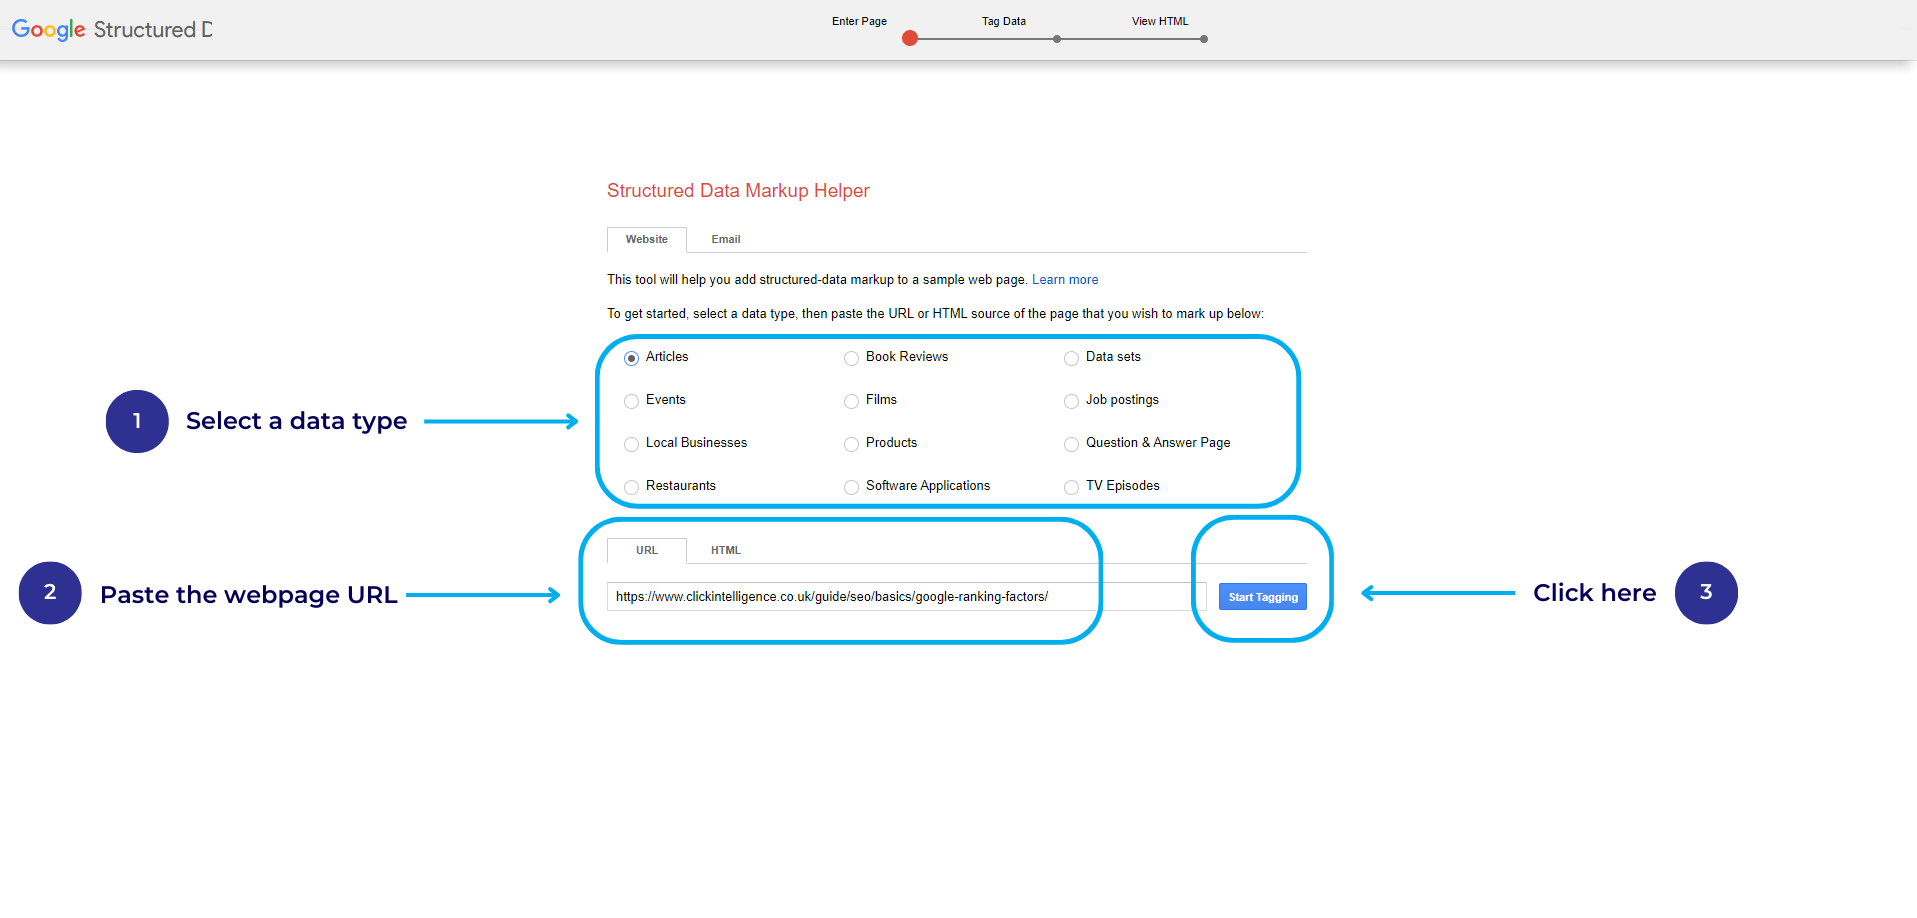Screen dimensions: 1917x918
Task: Open the Website tab
Action: [x=646, y=240]
